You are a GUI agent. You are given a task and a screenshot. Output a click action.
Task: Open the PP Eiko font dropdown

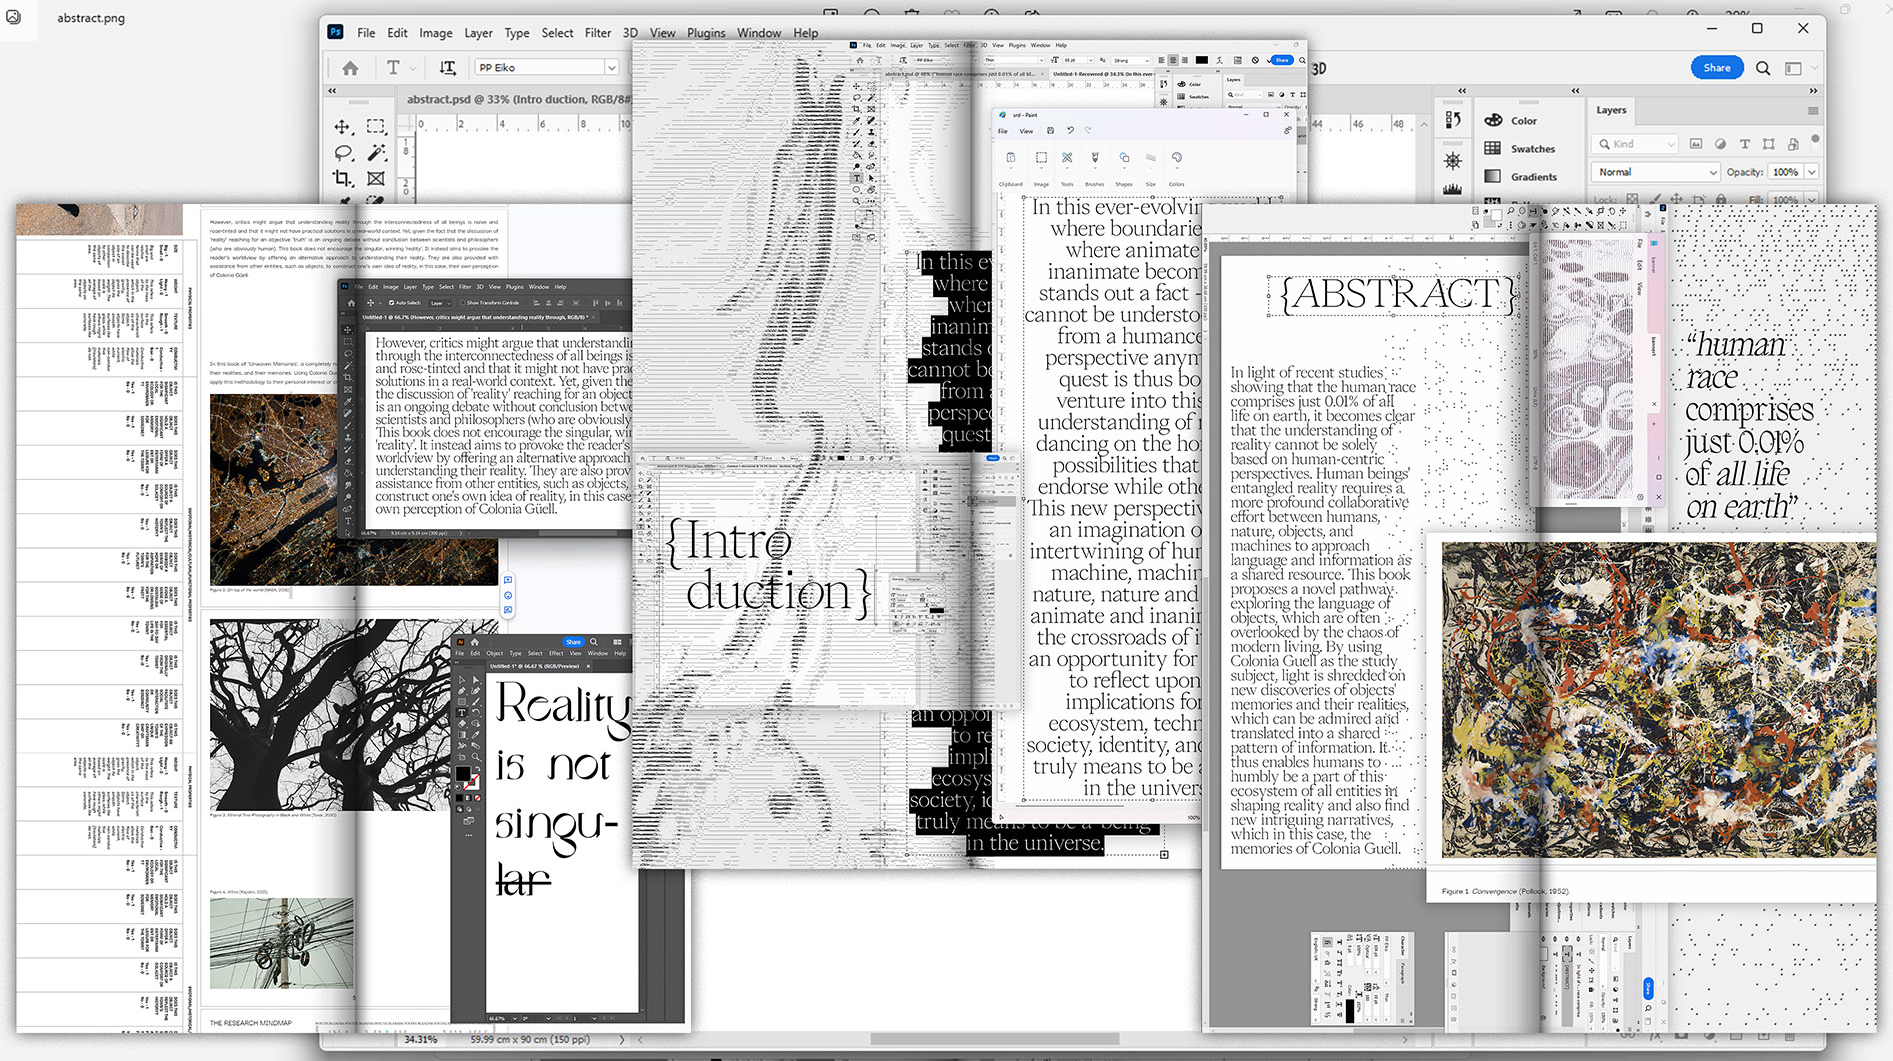tap(611, 68)
